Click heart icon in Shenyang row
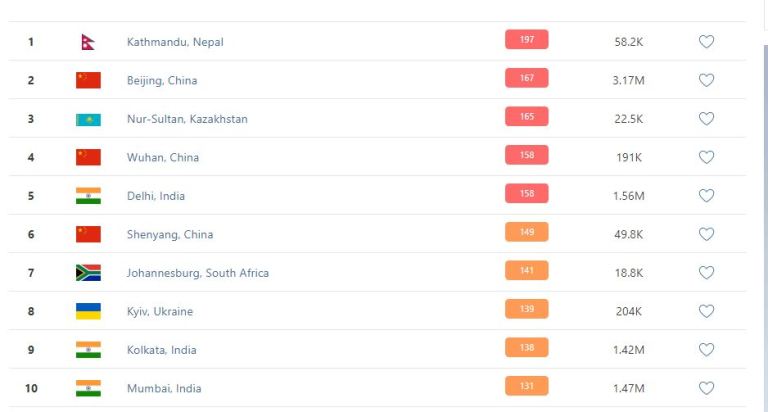Screen dimensions: 768x412 point(706,234)
